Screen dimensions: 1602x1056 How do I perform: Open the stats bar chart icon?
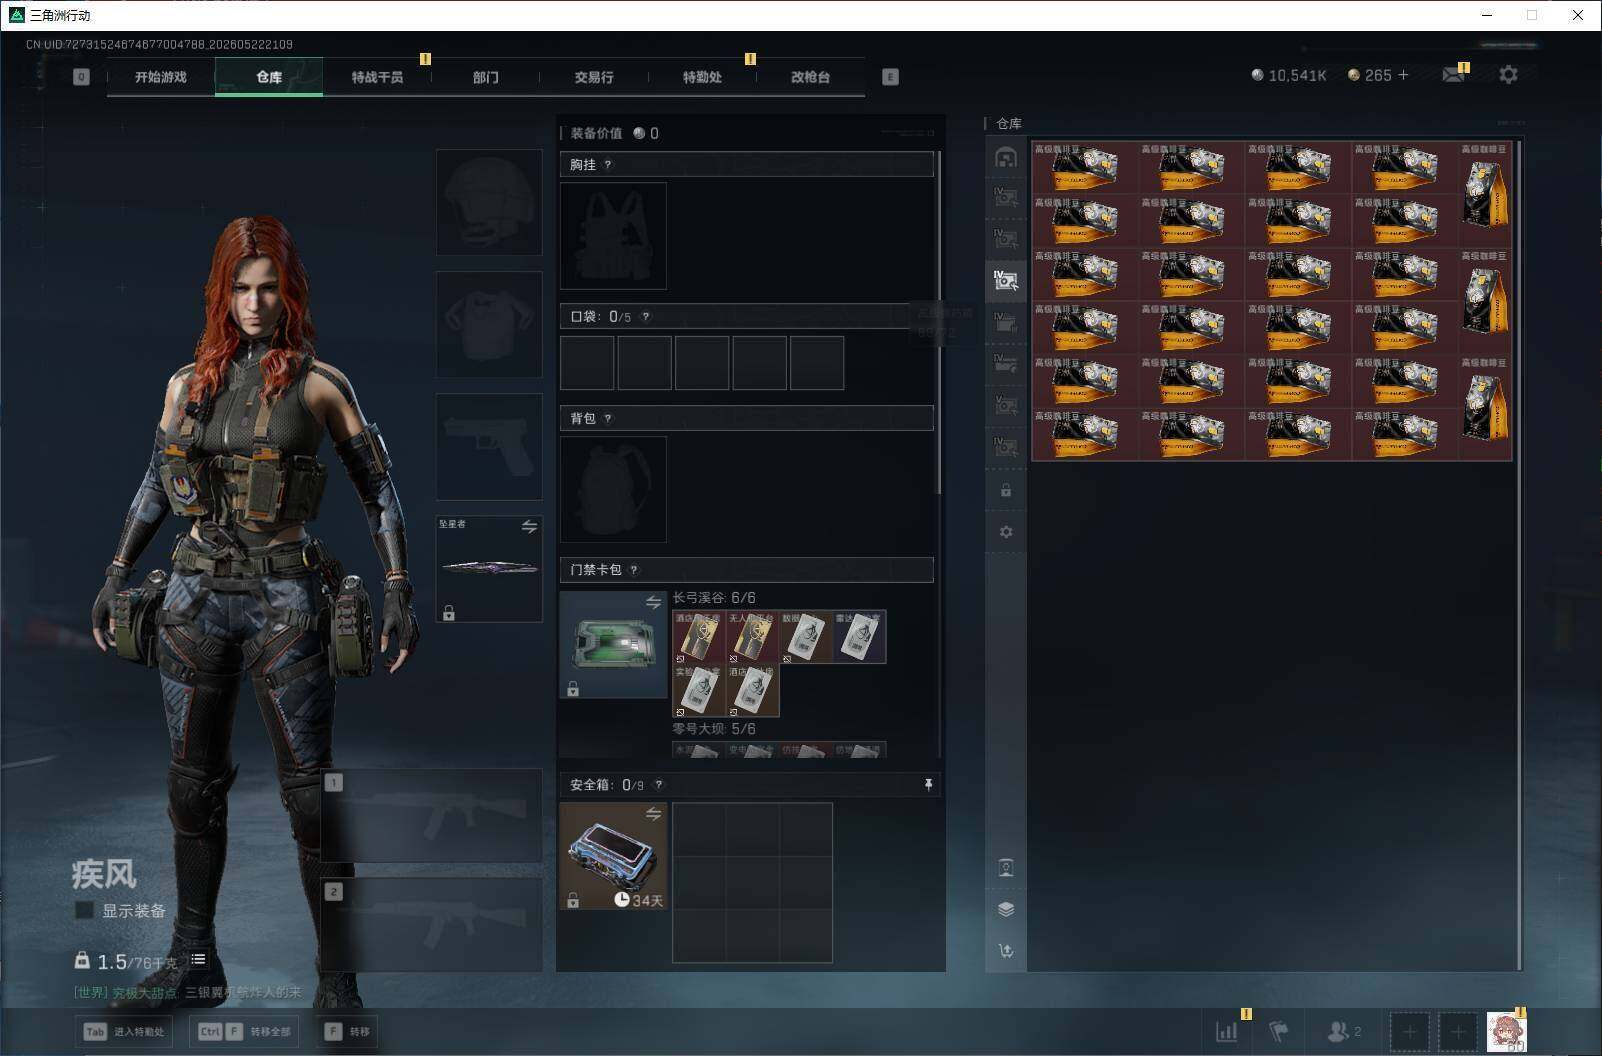[1226, 1031]
